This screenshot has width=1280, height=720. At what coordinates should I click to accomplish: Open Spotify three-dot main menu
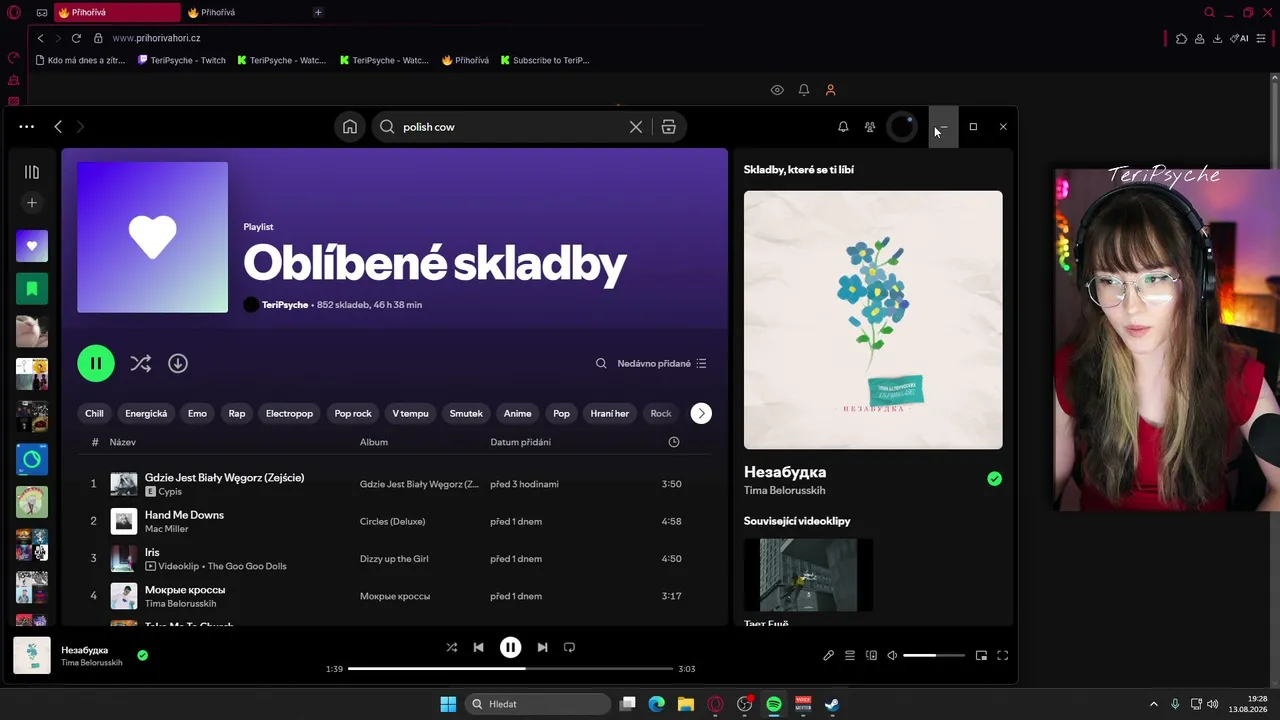[x=27, y=127]
